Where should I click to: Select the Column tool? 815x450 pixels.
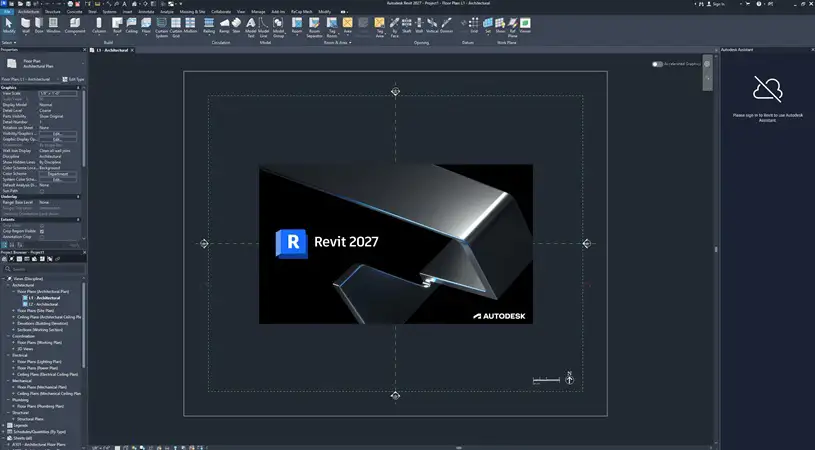pos(99,25)
